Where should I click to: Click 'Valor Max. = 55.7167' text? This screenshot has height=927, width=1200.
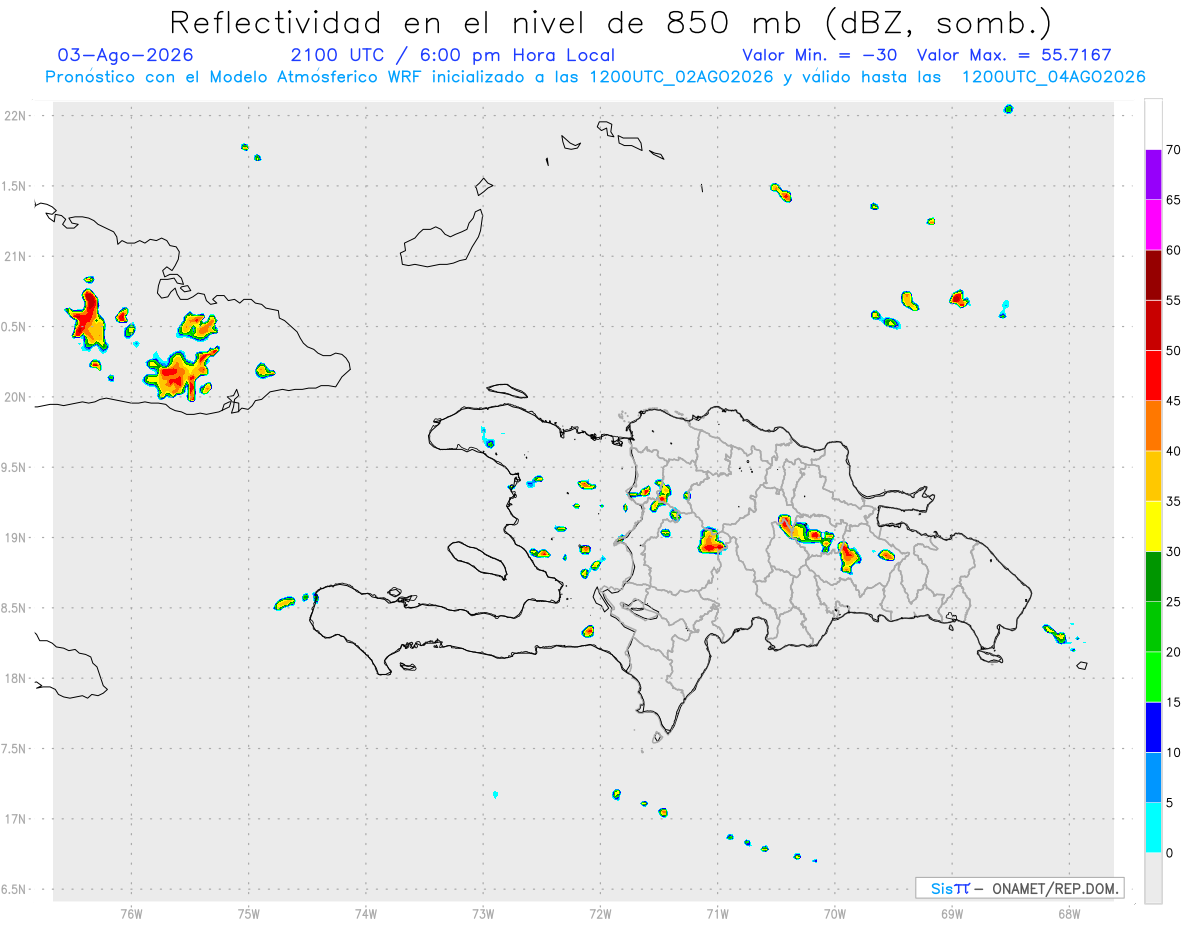tap(1014, 55)
